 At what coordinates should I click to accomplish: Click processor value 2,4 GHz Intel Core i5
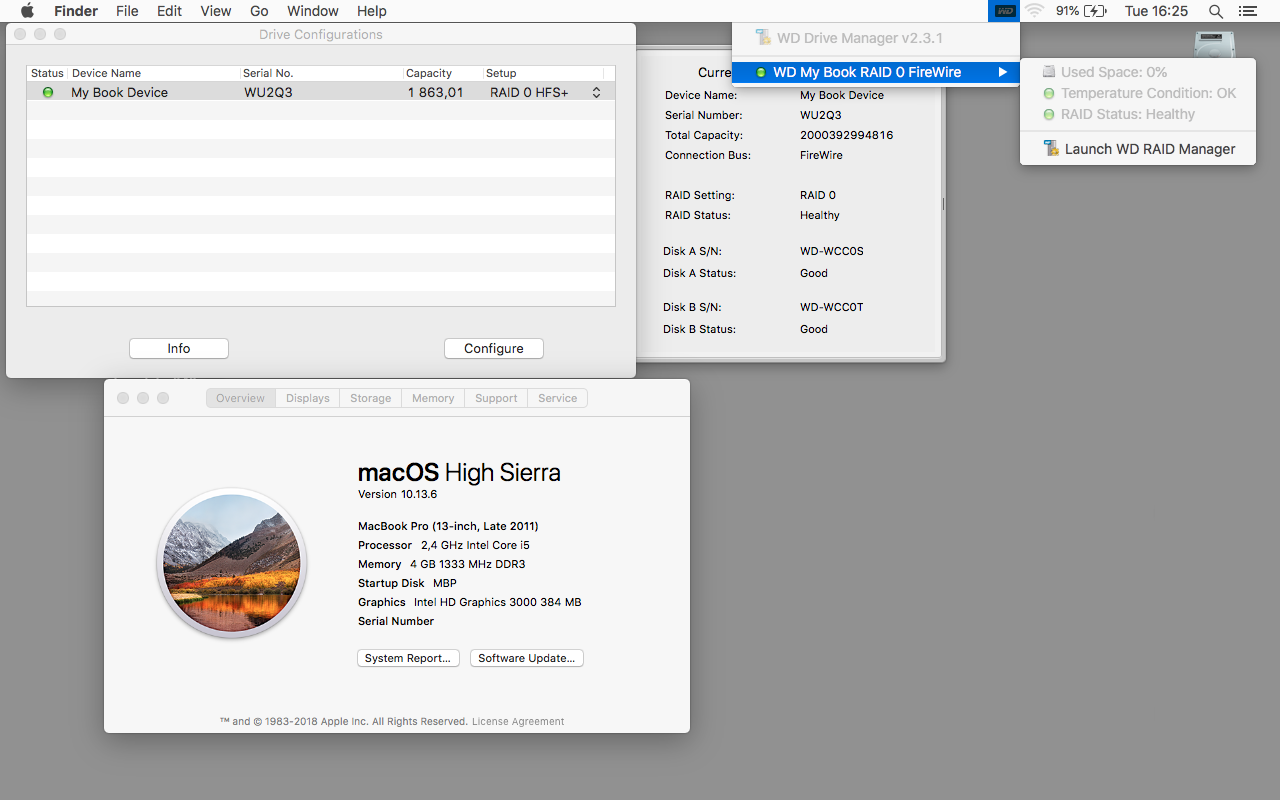(x=475, y=545)
